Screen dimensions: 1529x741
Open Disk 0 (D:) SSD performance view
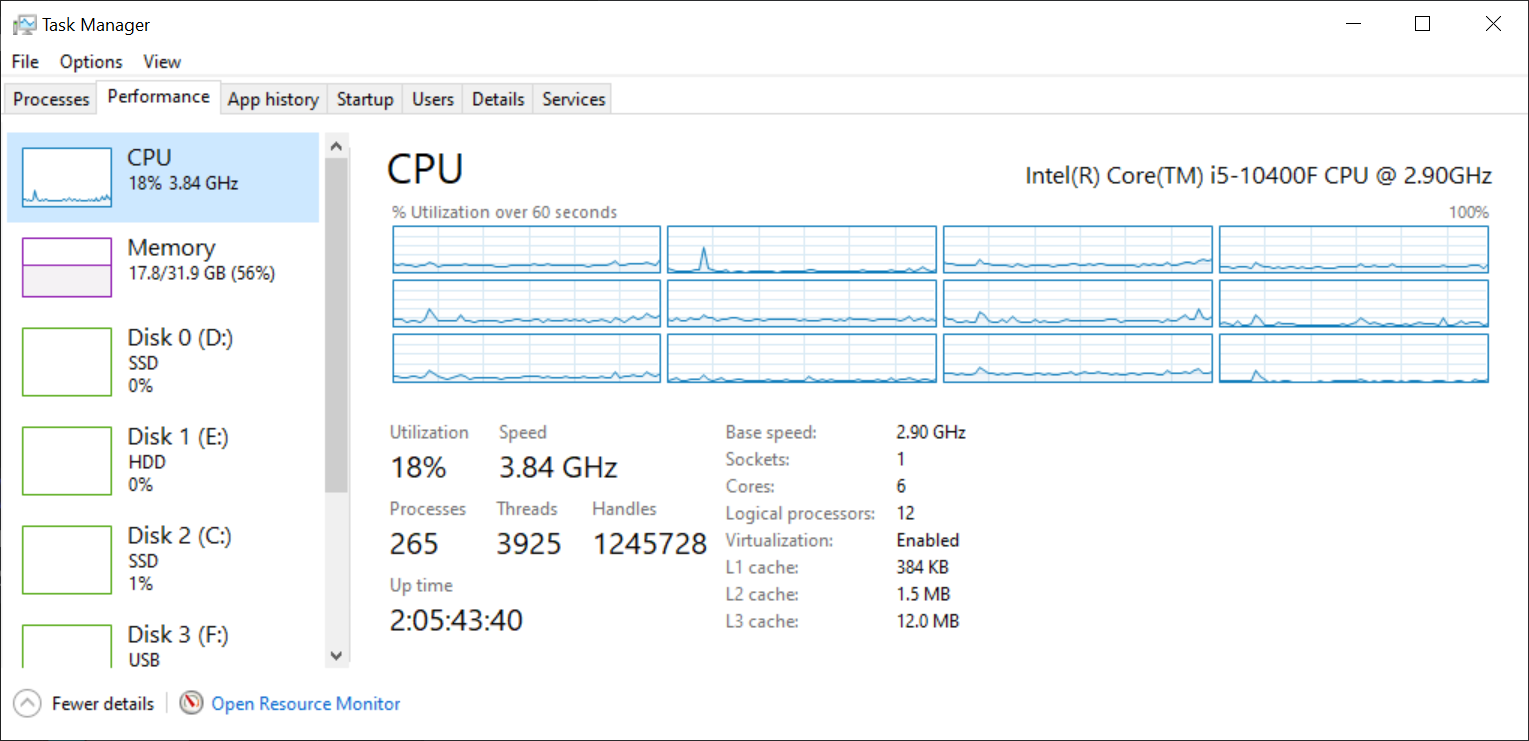click(162, 361)
